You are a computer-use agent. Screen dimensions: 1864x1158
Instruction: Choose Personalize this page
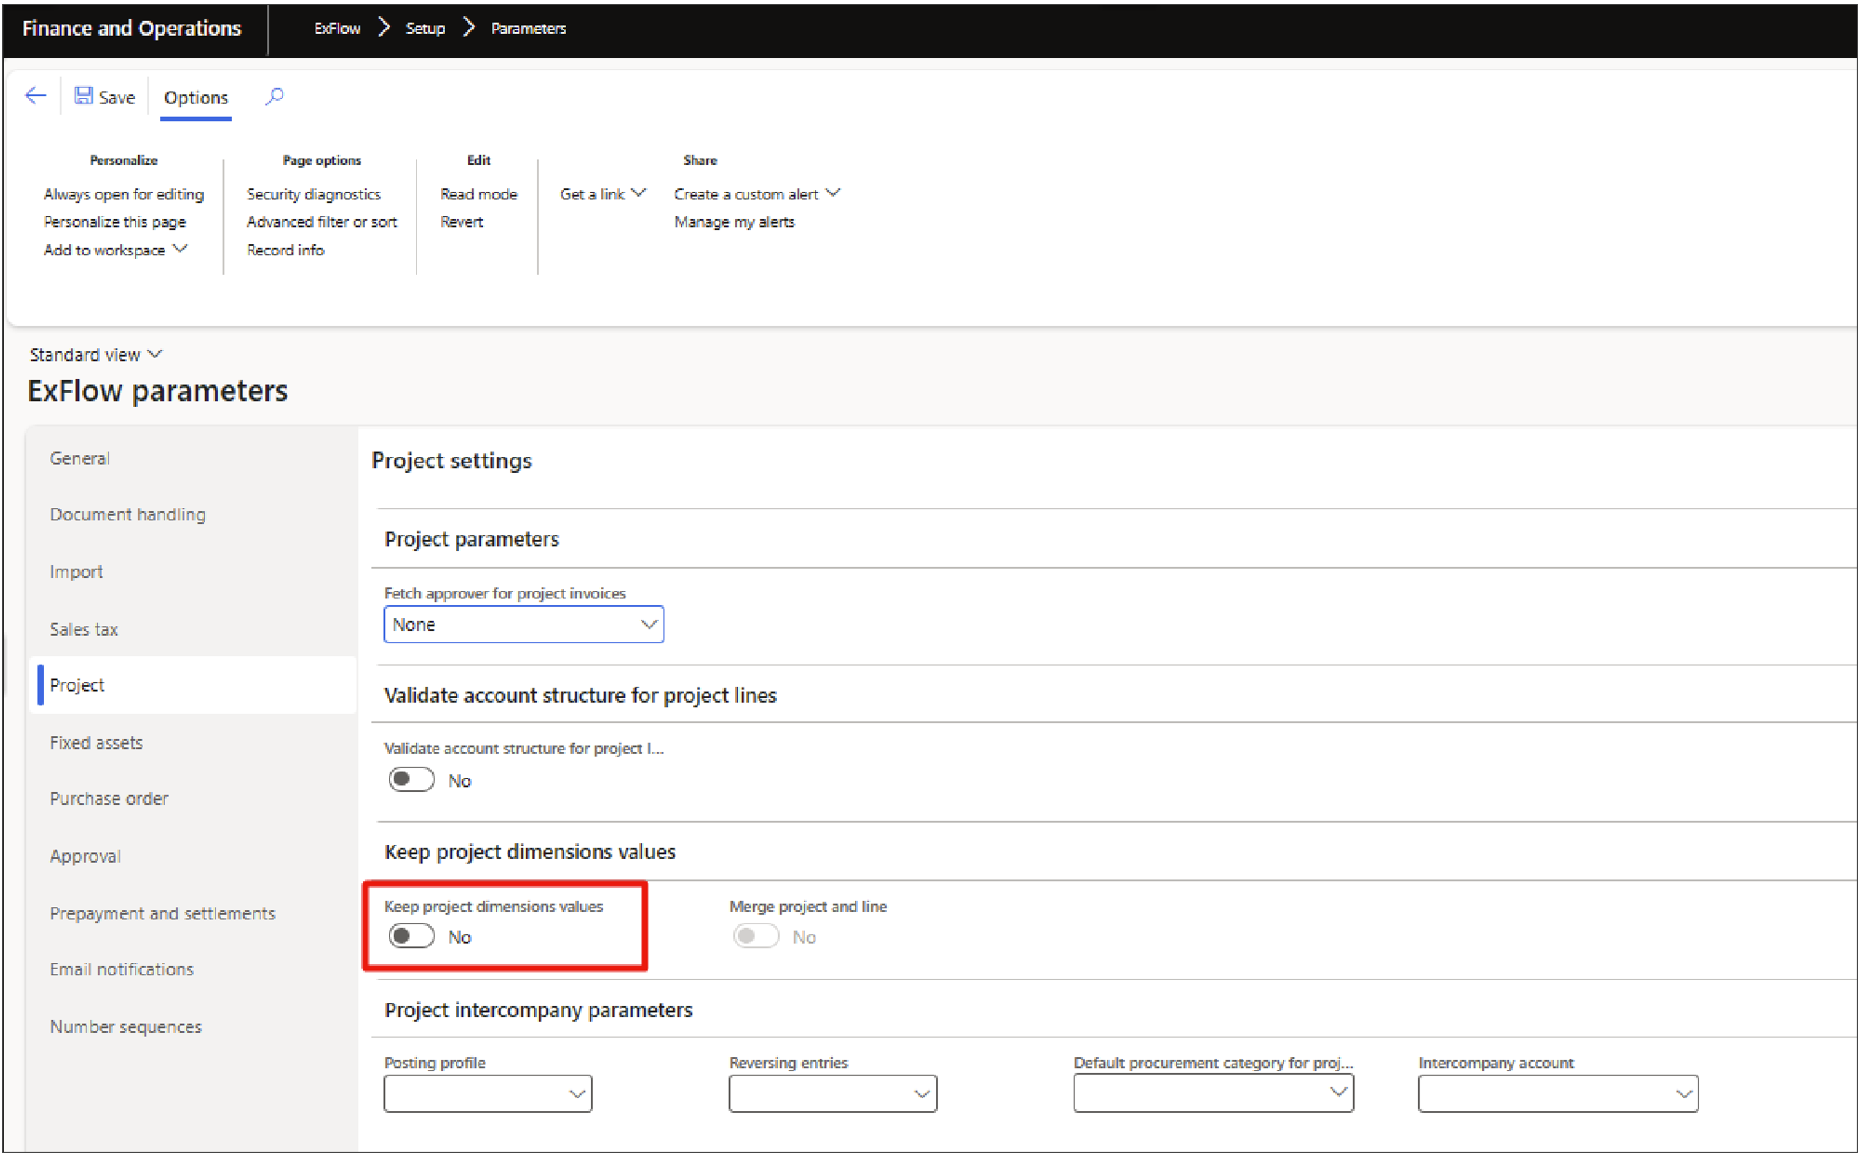click(x=115, y=222)
